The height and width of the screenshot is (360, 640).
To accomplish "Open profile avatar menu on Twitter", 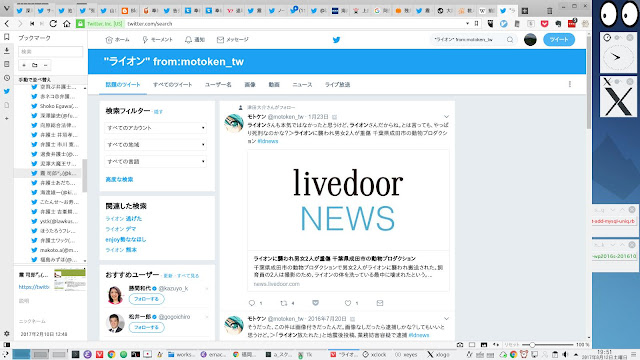I will pos(530,40).
